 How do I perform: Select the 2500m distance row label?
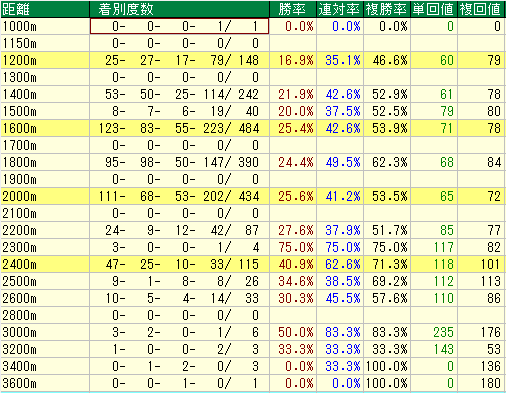(x=19, y=281)
